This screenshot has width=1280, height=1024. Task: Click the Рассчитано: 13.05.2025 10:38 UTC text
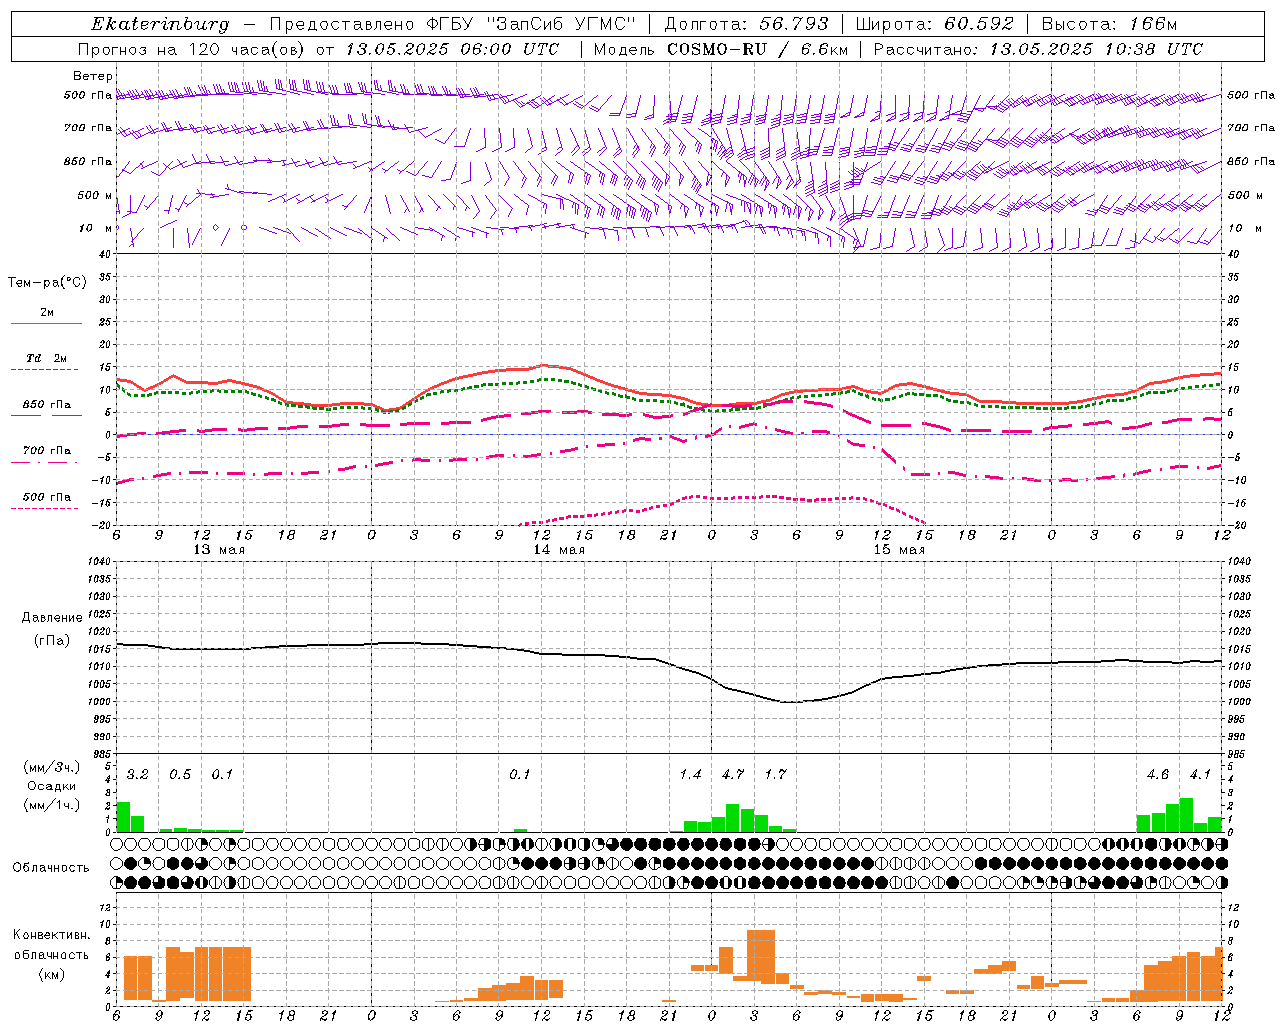click(x=1038, y=49)
